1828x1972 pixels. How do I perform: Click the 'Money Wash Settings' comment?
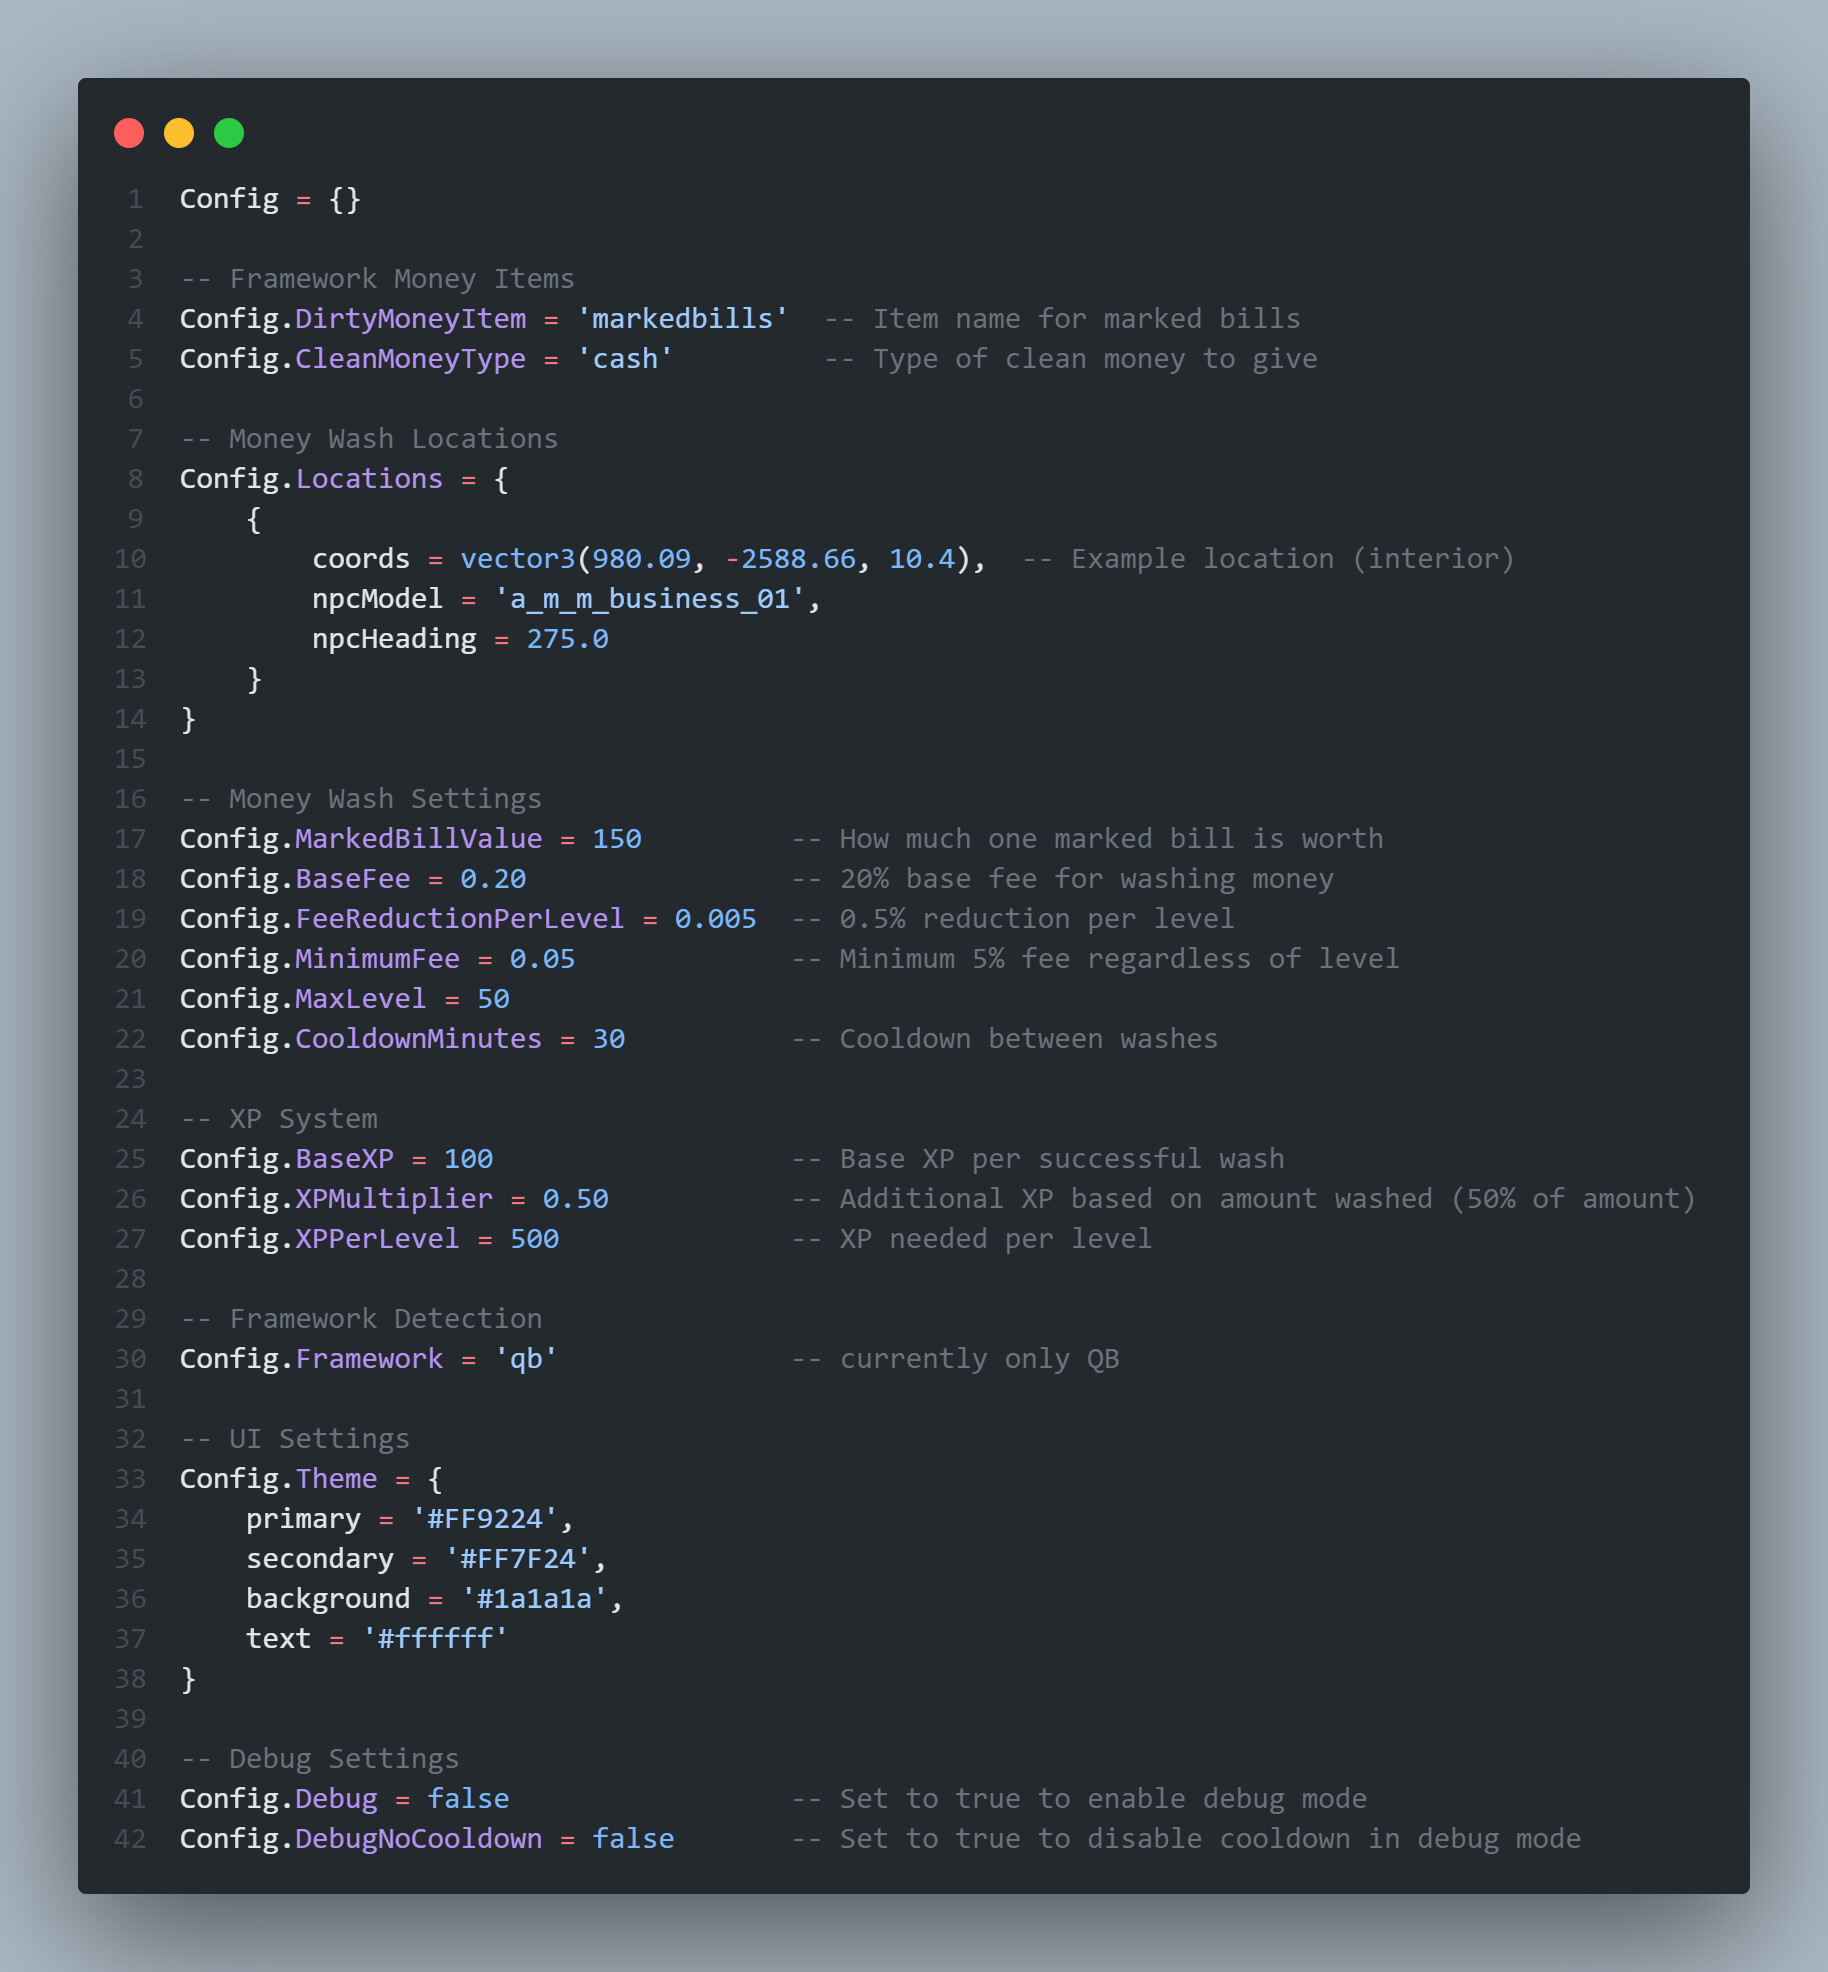click(361, 799)
